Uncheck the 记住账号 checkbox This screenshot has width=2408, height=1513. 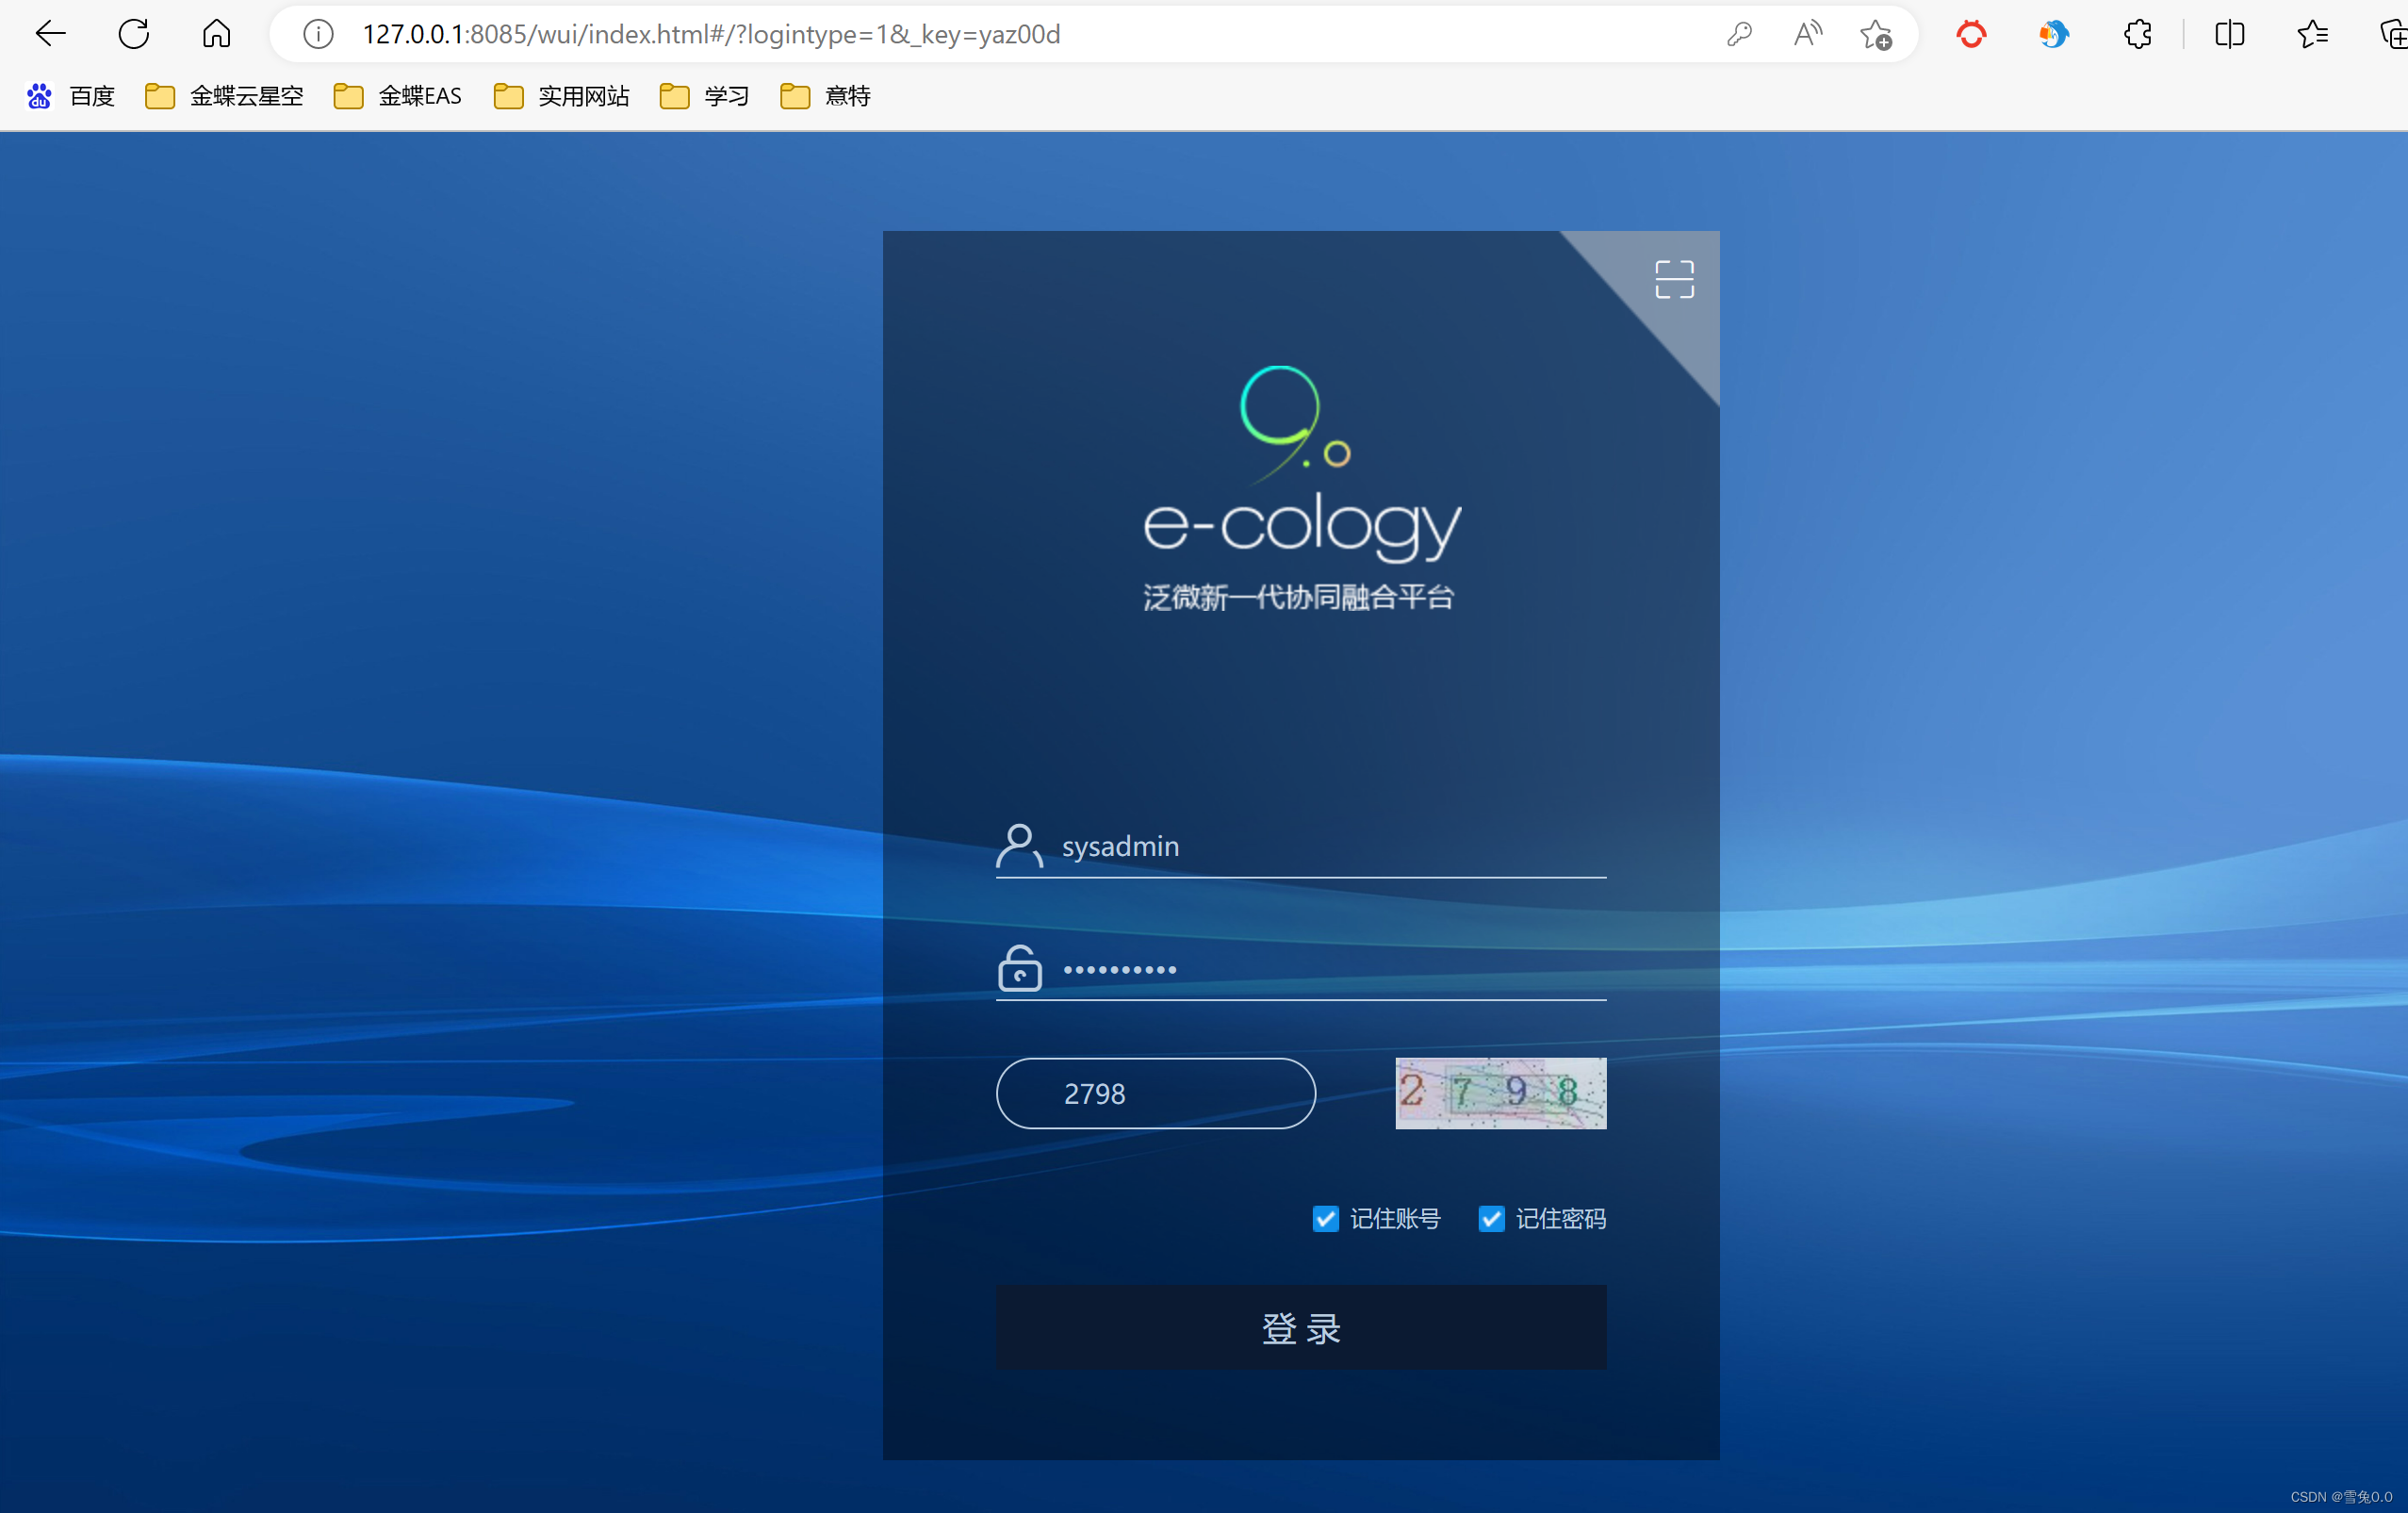pos(1325,1218)
